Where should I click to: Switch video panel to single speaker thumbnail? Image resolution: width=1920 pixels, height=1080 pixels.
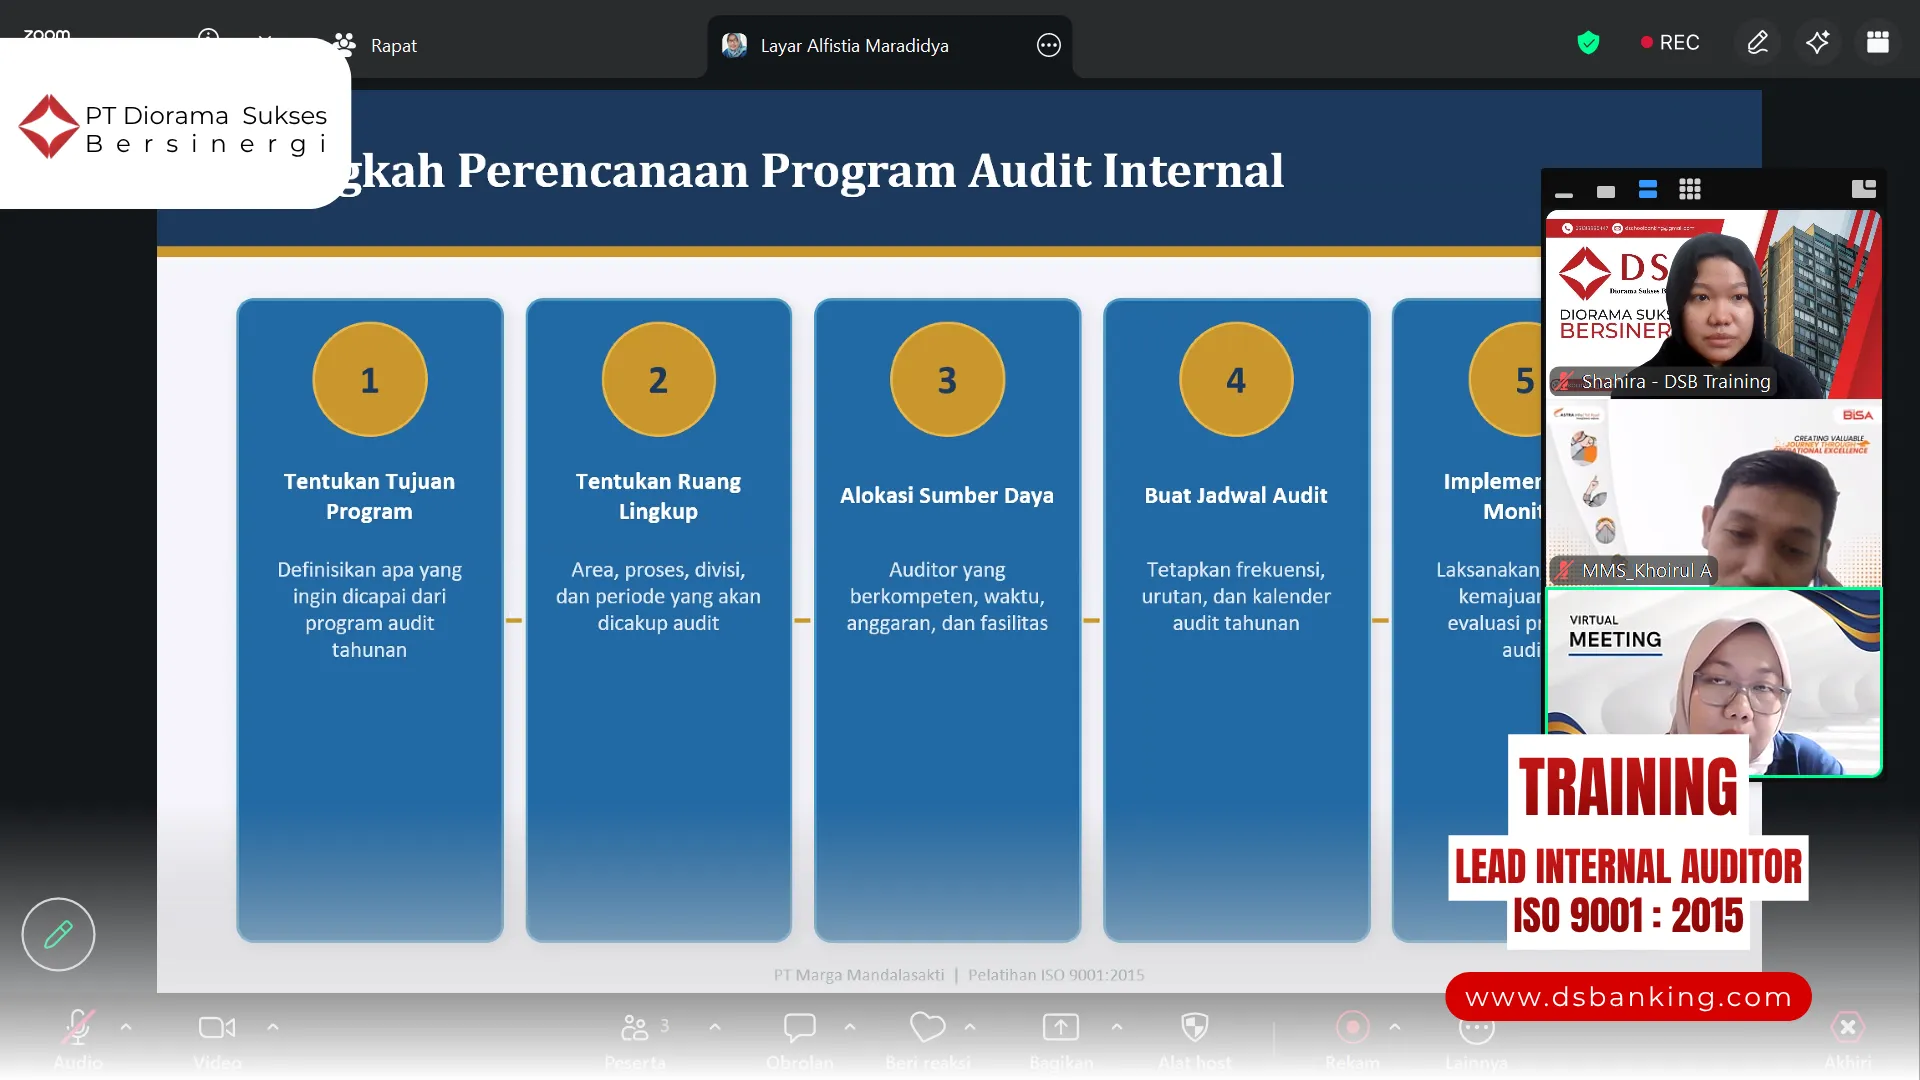coord(1606,191)
